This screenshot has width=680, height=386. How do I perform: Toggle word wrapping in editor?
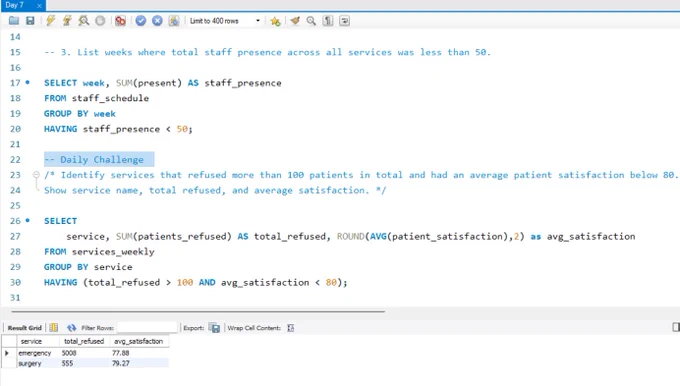344,21
